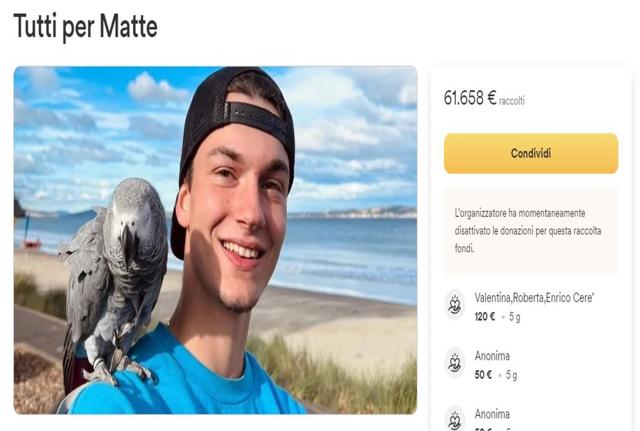Select the Tutti per Matte heading
The width and height of the screenshot is (640, 431).
(x=85, y=26)
